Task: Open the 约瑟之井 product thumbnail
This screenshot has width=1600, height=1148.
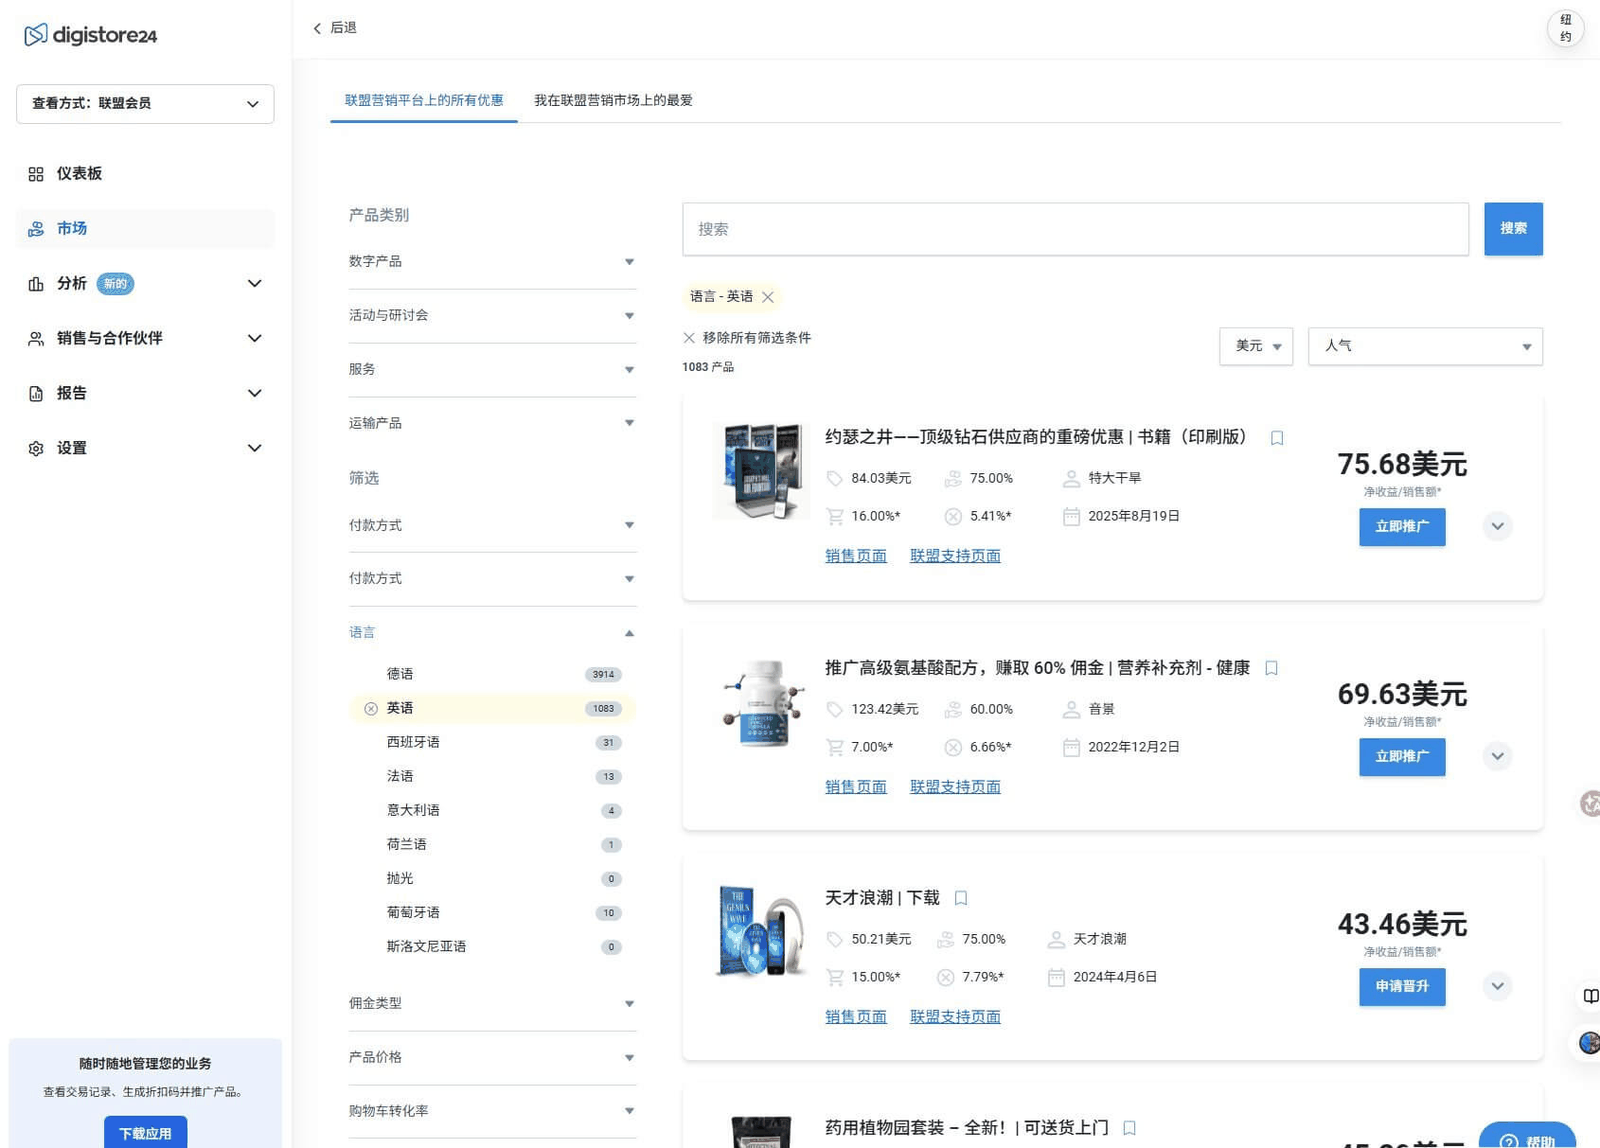Action: click(762, 471)
